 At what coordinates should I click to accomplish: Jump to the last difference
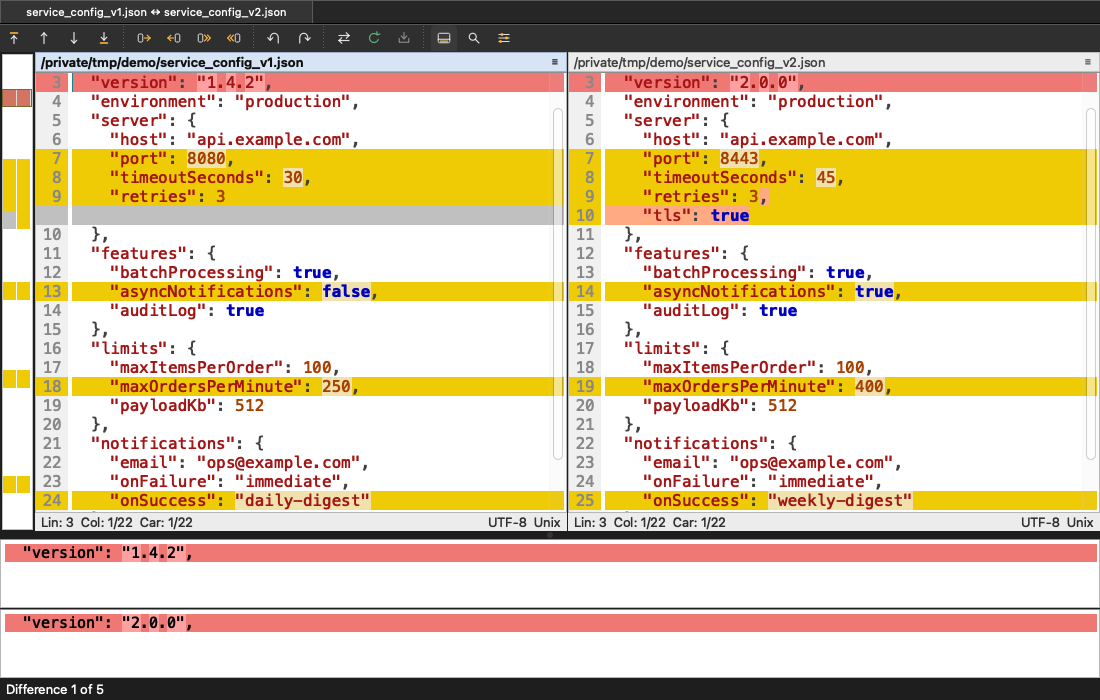click(x=104, y=38)
